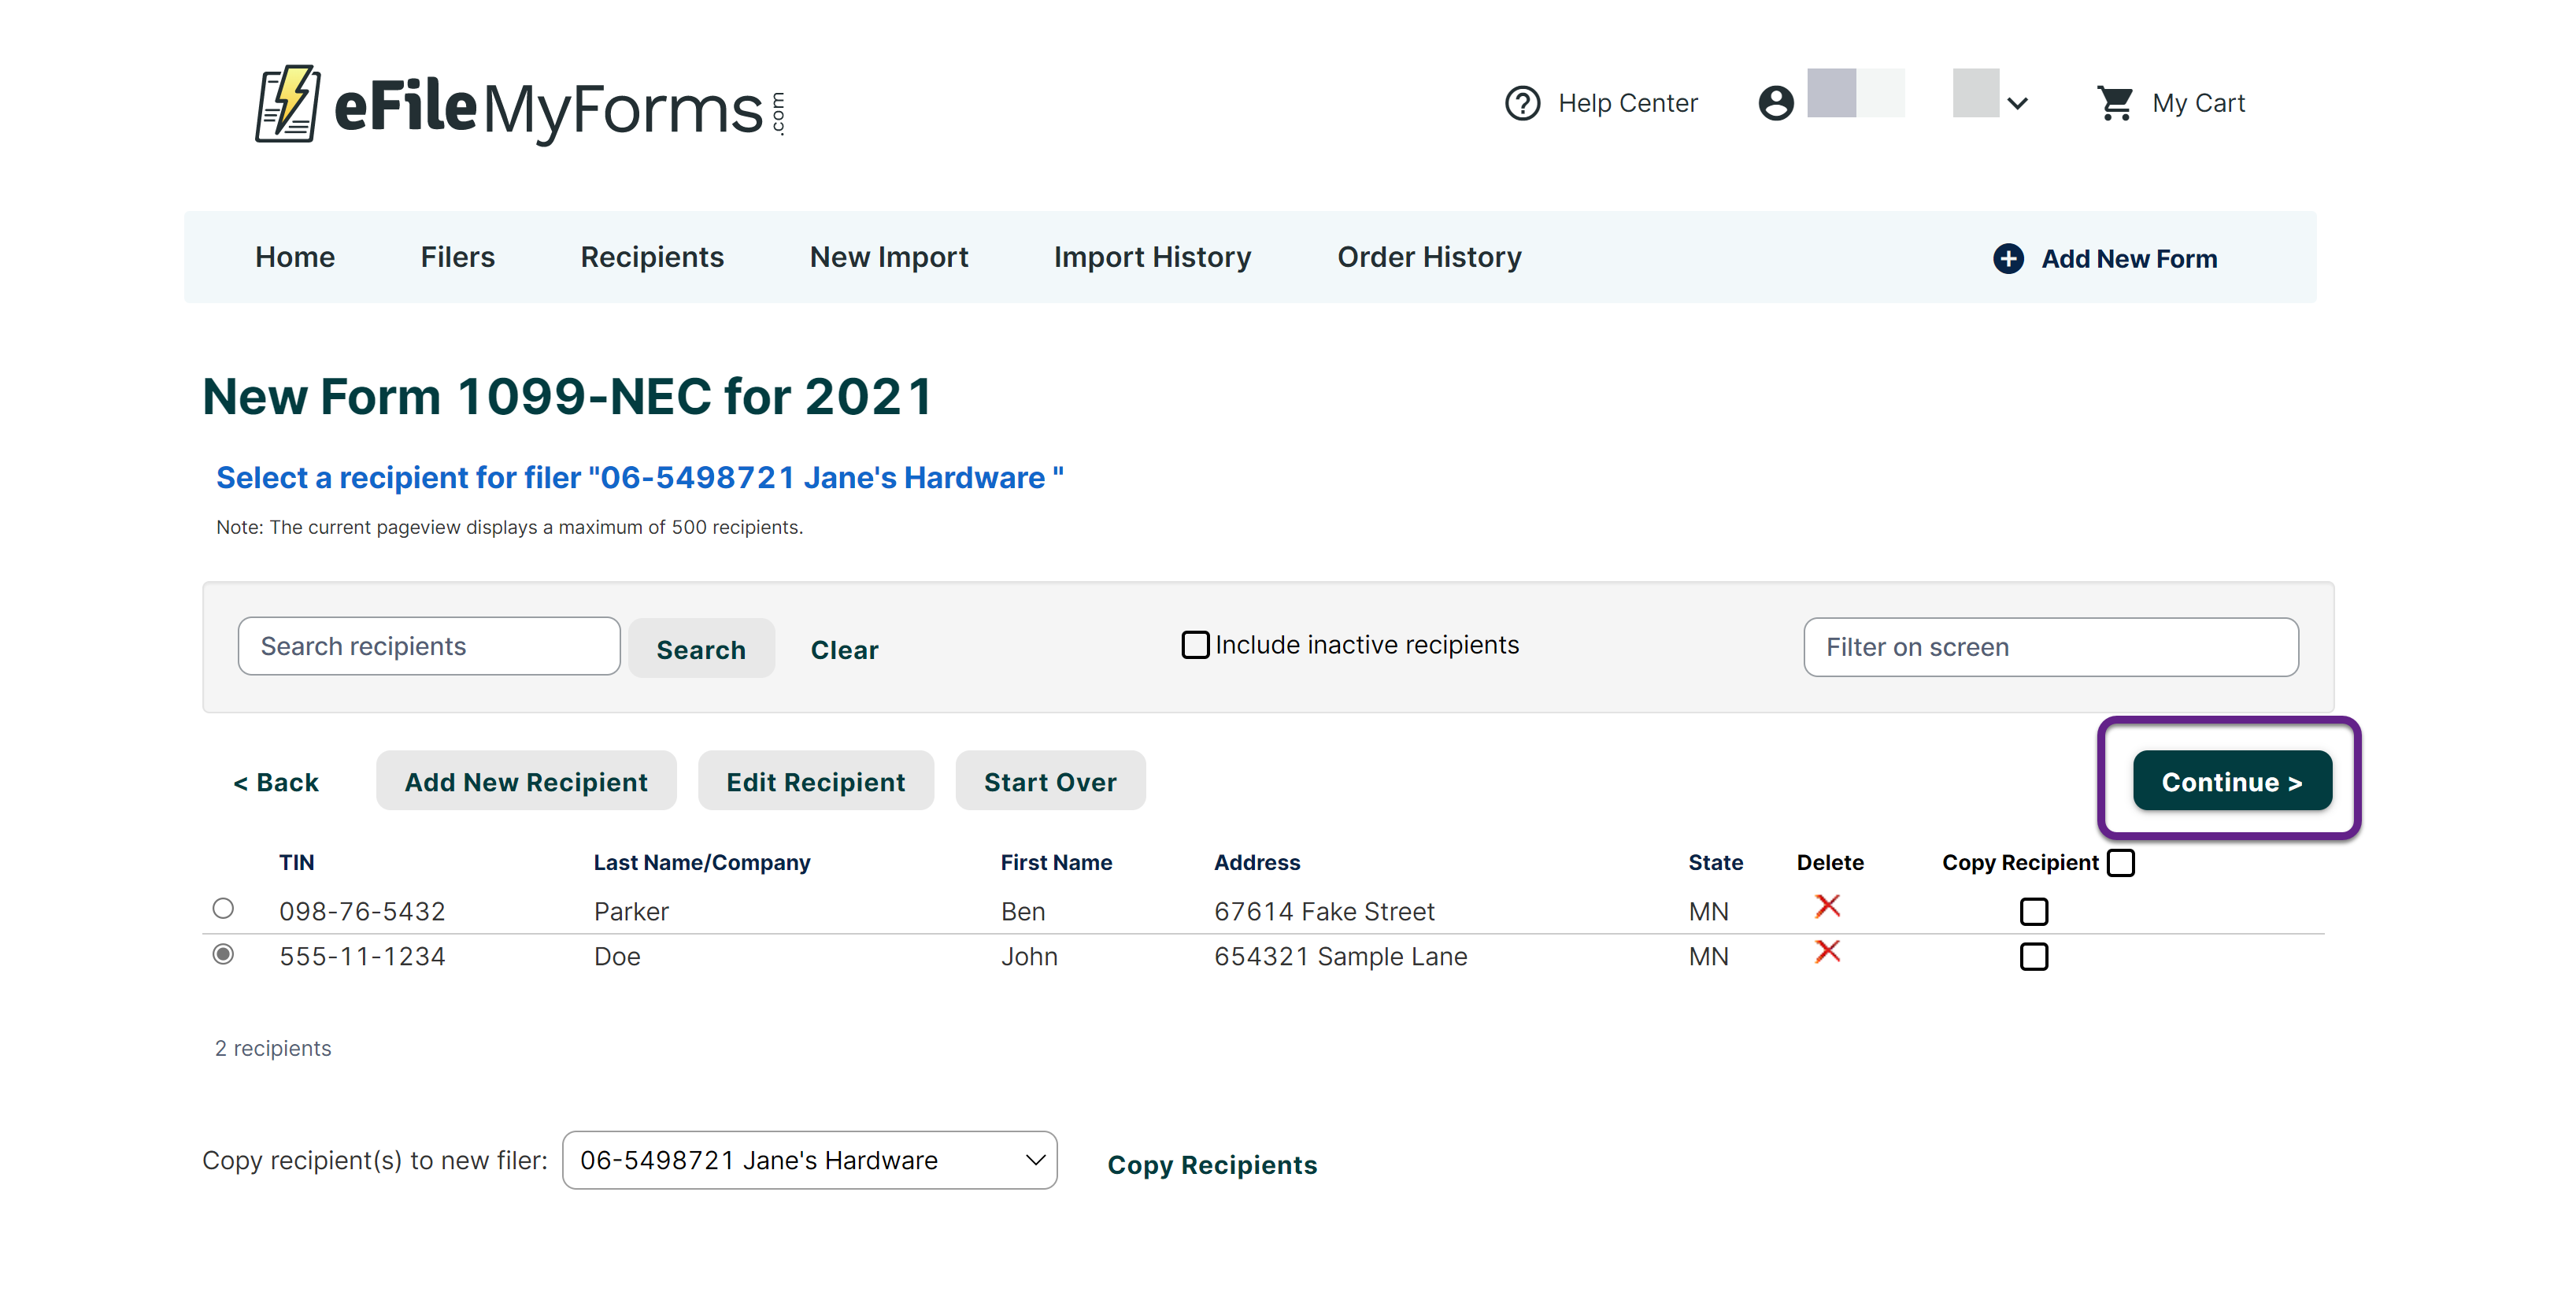This screenshot has width=2576, height=1307.
Task: Click the eFileMyForms lightning logo
Action: (288, 105)
